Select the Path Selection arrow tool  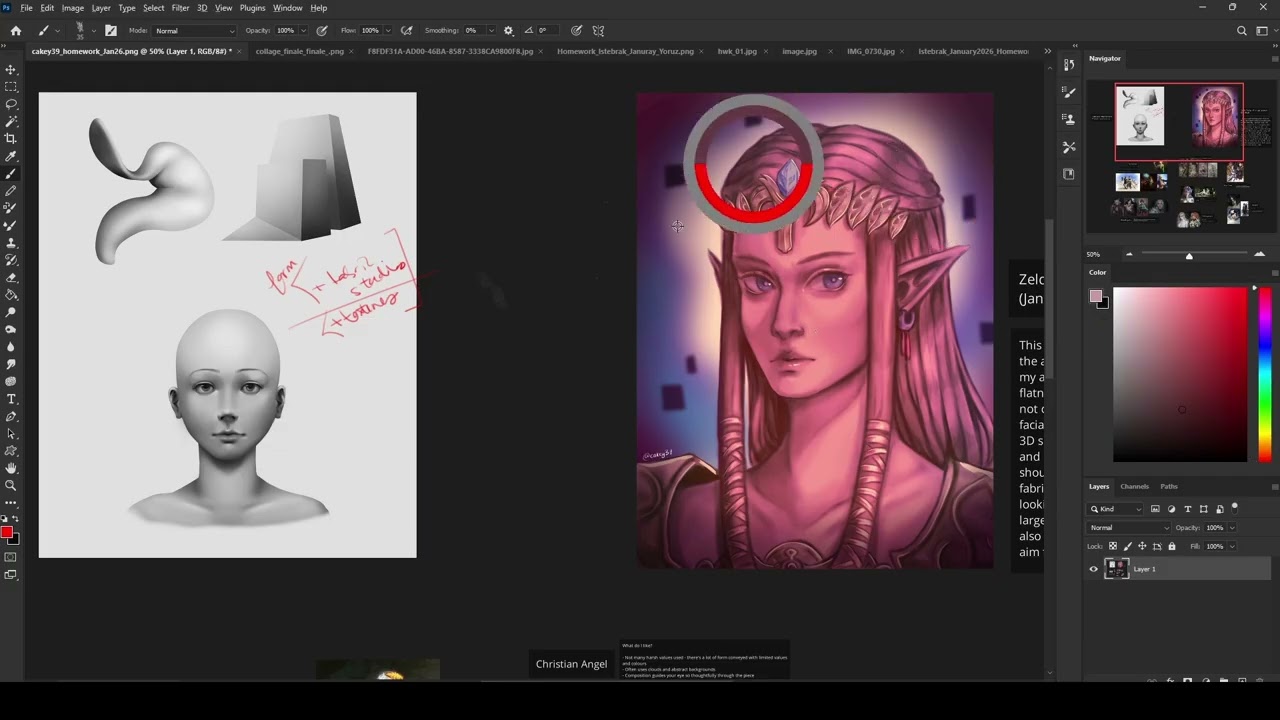pos(11,433)
